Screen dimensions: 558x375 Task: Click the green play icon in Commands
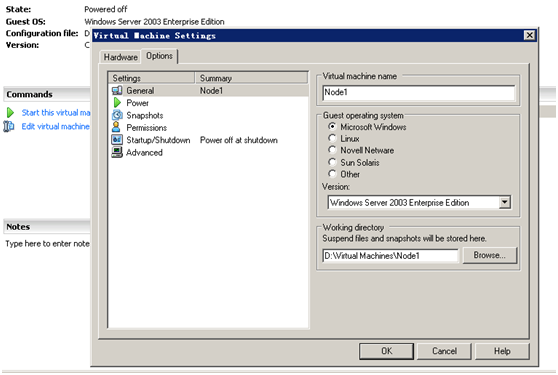(x=10, y=113)
